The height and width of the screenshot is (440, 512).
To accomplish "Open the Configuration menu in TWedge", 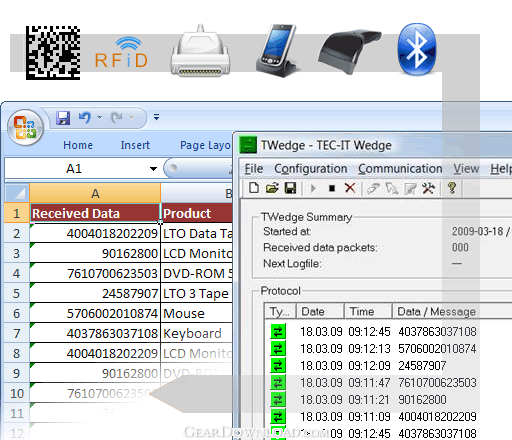I will 311,169.
